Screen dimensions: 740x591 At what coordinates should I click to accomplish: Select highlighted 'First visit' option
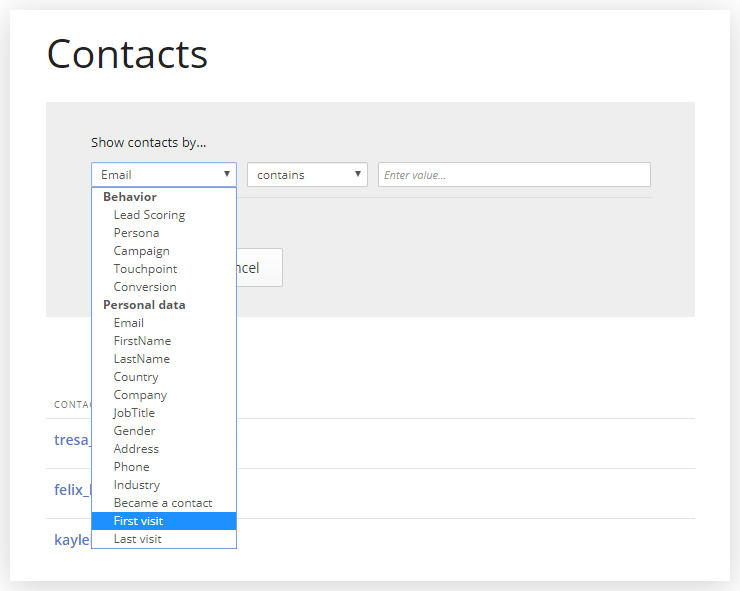point(138,521)
